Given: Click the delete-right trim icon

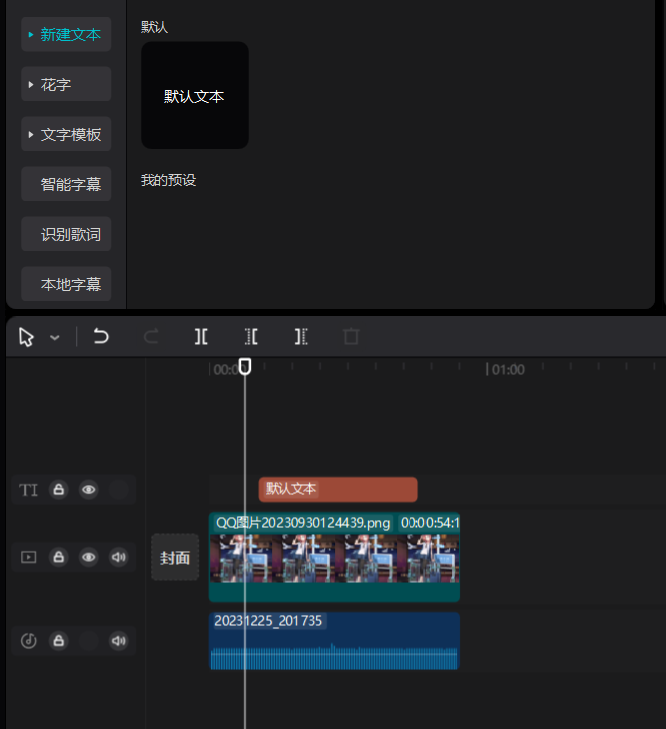Looking at the screenshot, I should click(301, 337).
